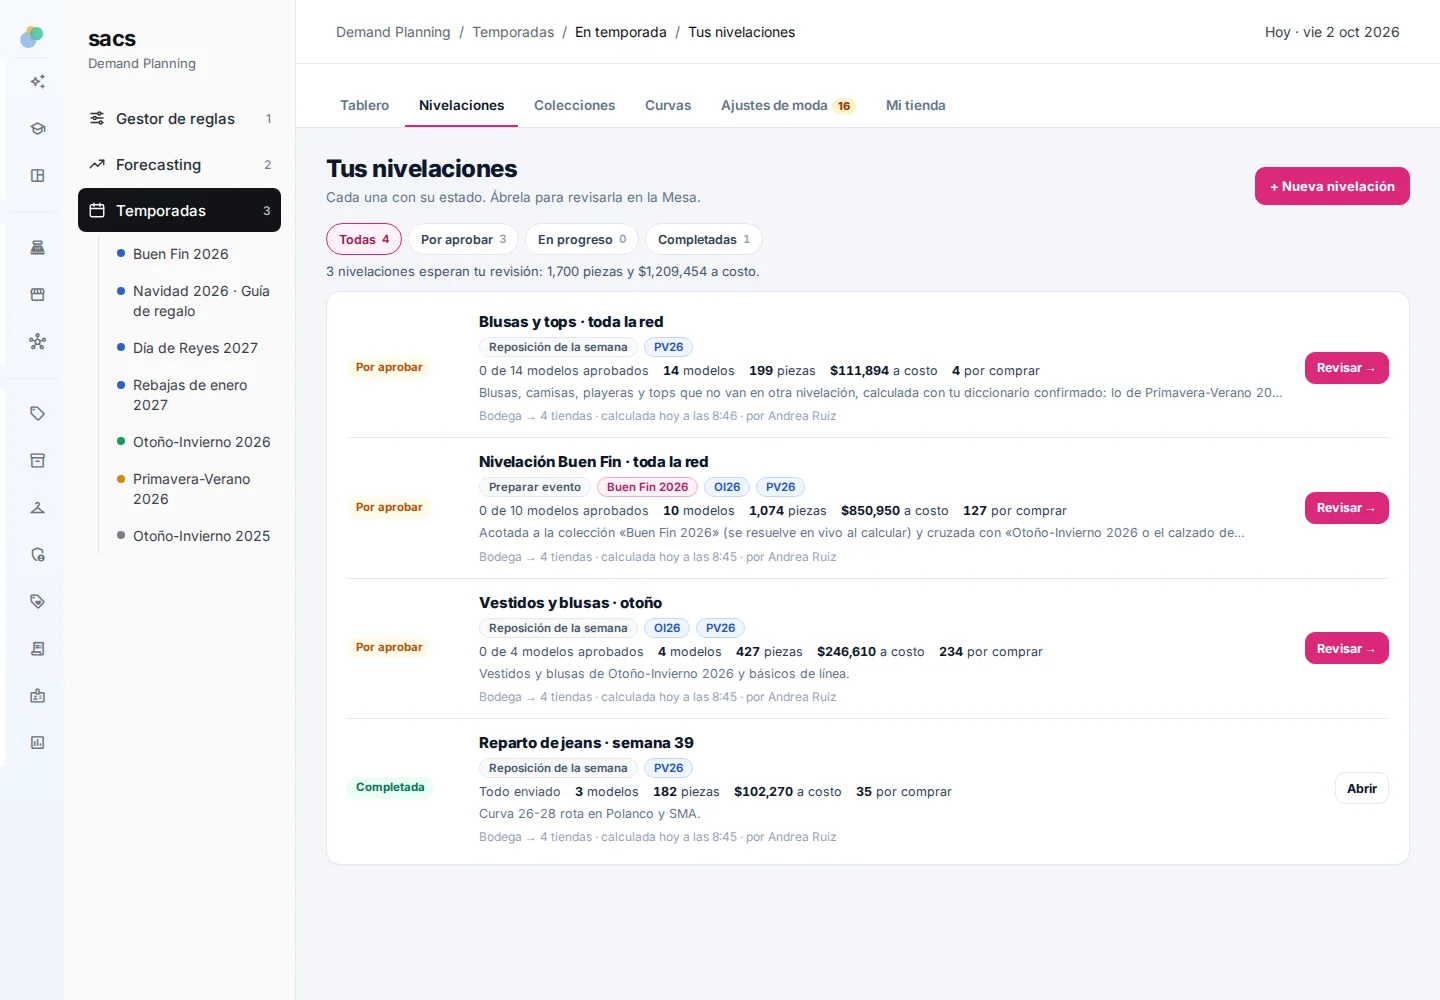The height and width of the screenshot is (1000, 1440).
Task: Filter list by Por aprobar chip
Action: tap(463, 239)
